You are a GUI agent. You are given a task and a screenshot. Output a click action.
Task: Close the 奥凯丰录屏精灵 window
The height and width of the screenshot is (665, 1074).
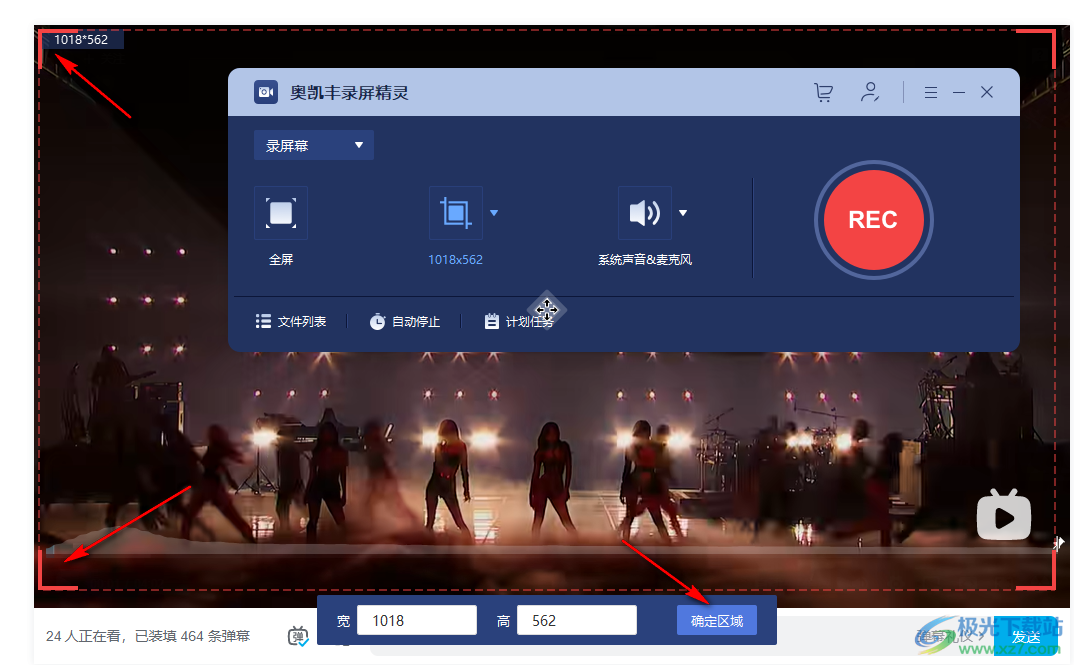(x=986, y=92)
